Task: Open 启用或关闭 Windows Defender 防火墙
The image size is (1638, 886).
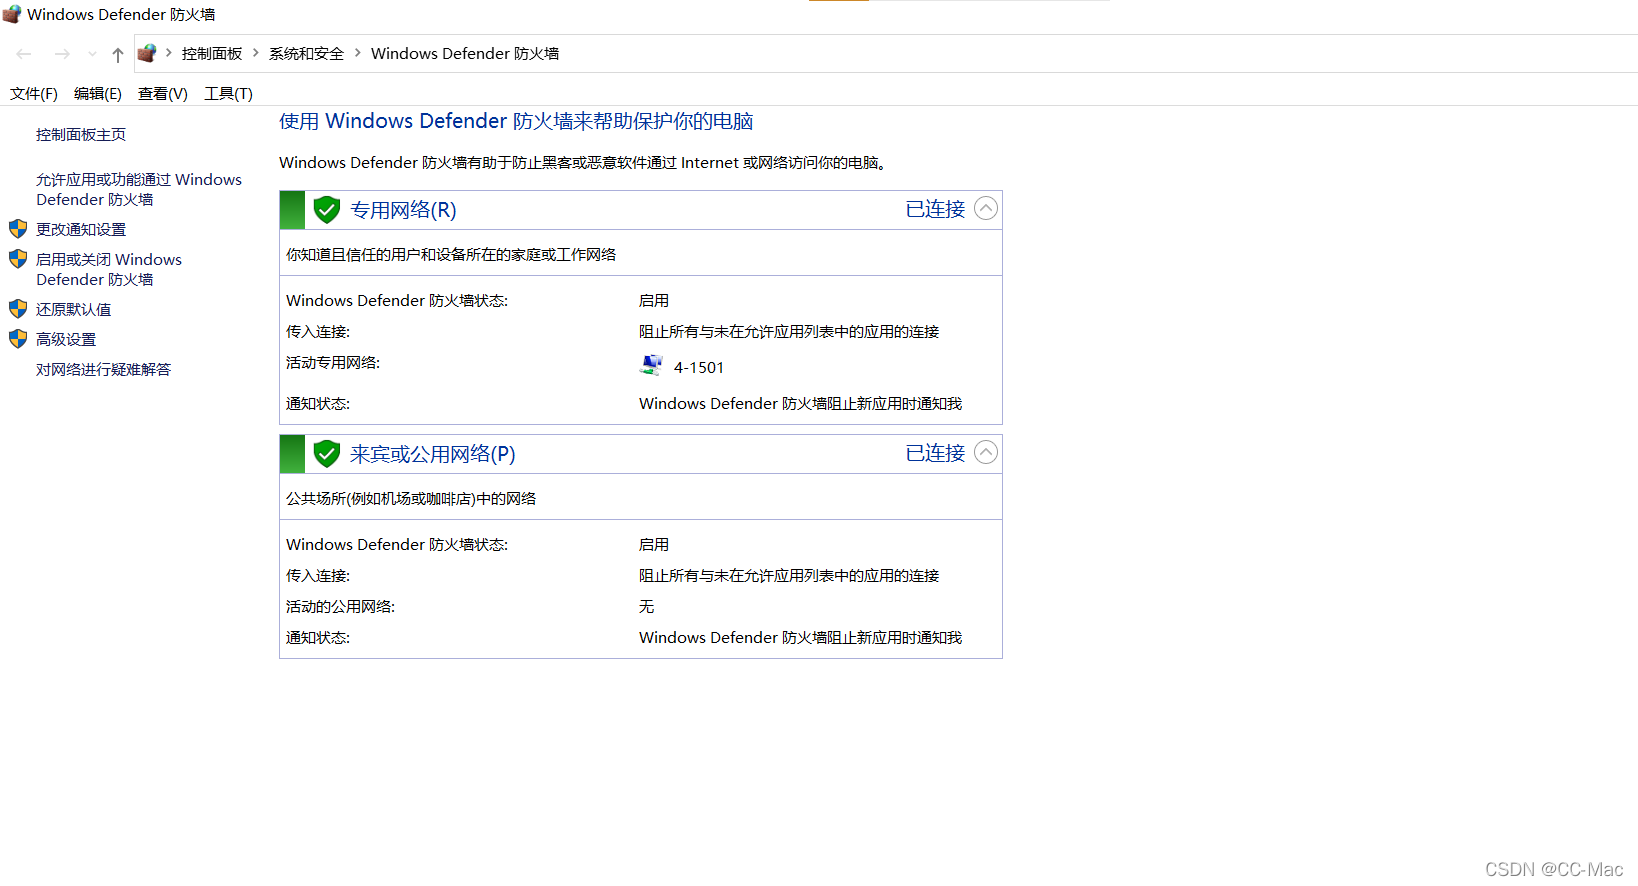Action: tap(109, 269)
